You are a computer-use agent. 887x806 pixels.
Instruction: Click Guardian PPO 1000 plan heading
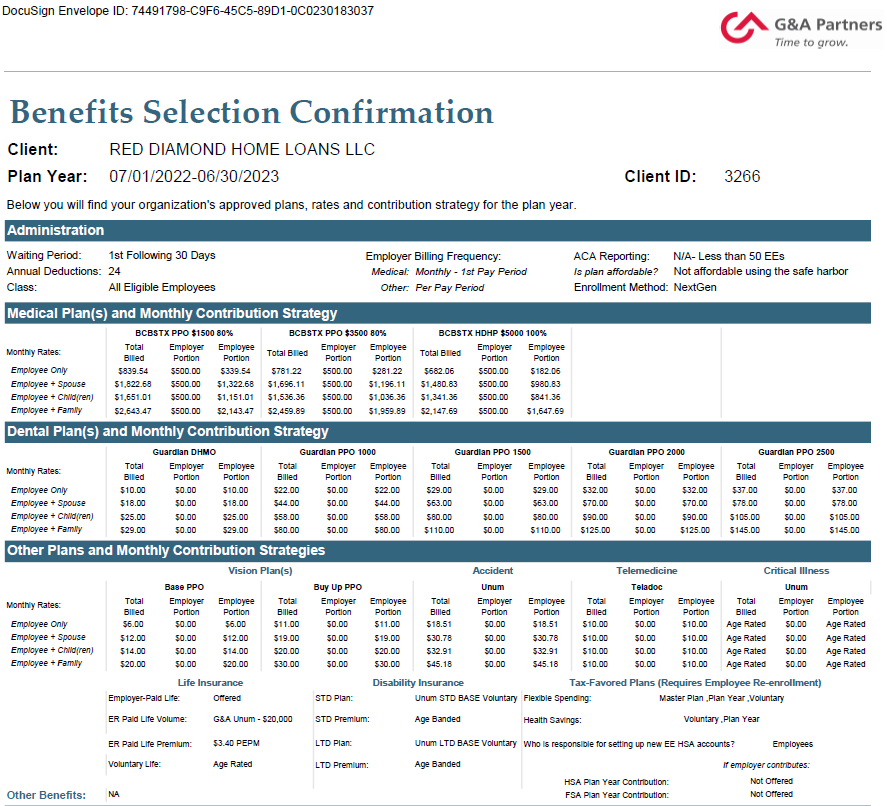click(x=338, y=452)
